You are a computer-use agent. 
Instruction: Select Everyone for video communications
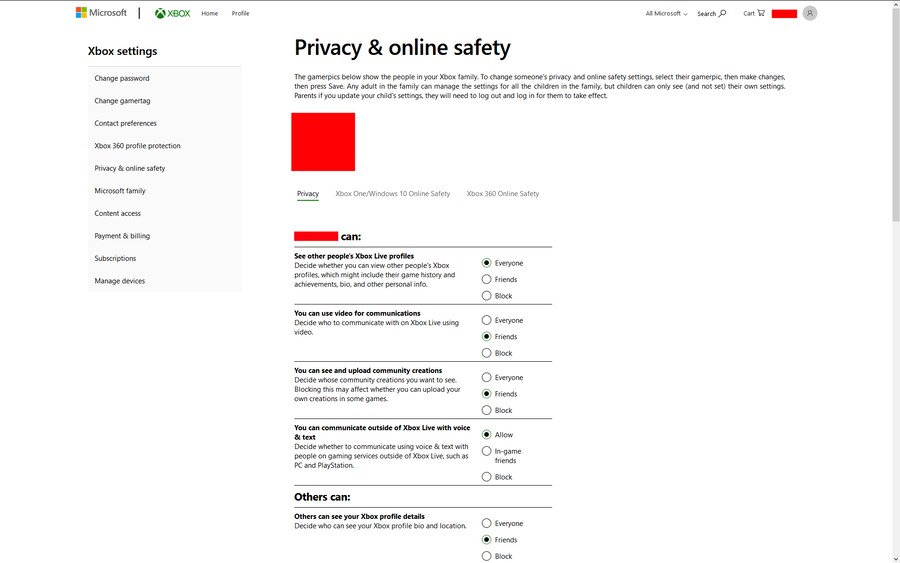tap(487, 321)
